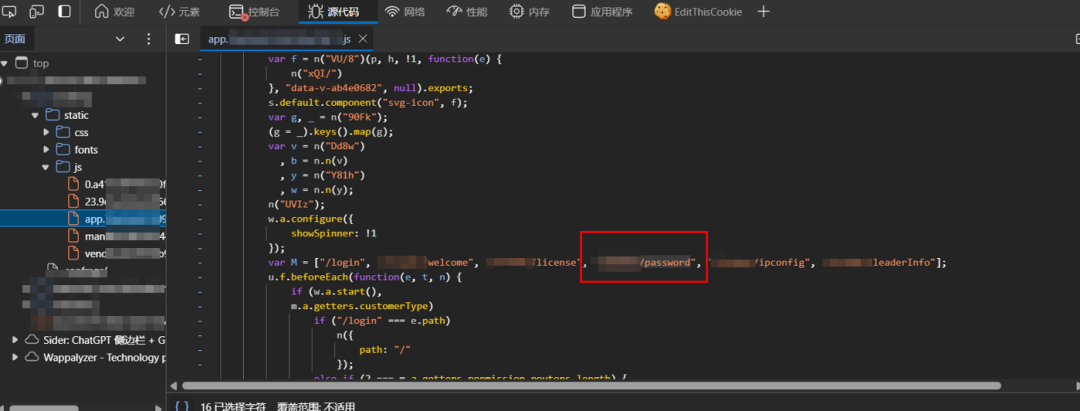Expand the fonts folder
This screenshot has height=411, width=1080.
click(47, 149)
